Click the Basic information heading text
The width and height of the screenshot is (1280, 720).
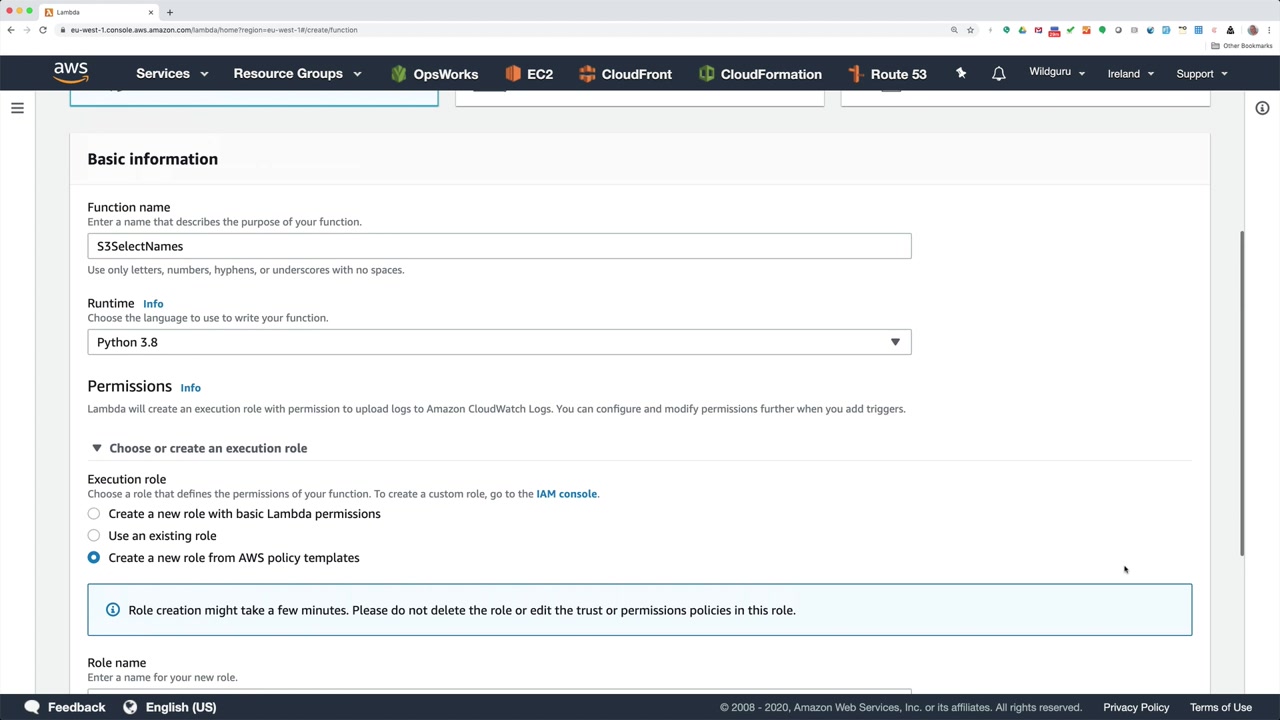click(x=152, y=159)
